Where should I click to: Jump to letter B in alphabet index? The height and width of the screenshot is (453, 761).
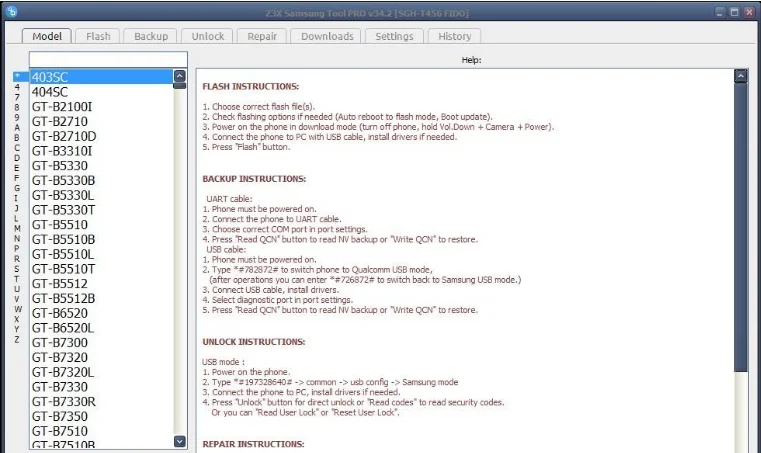tap(17, 137)
